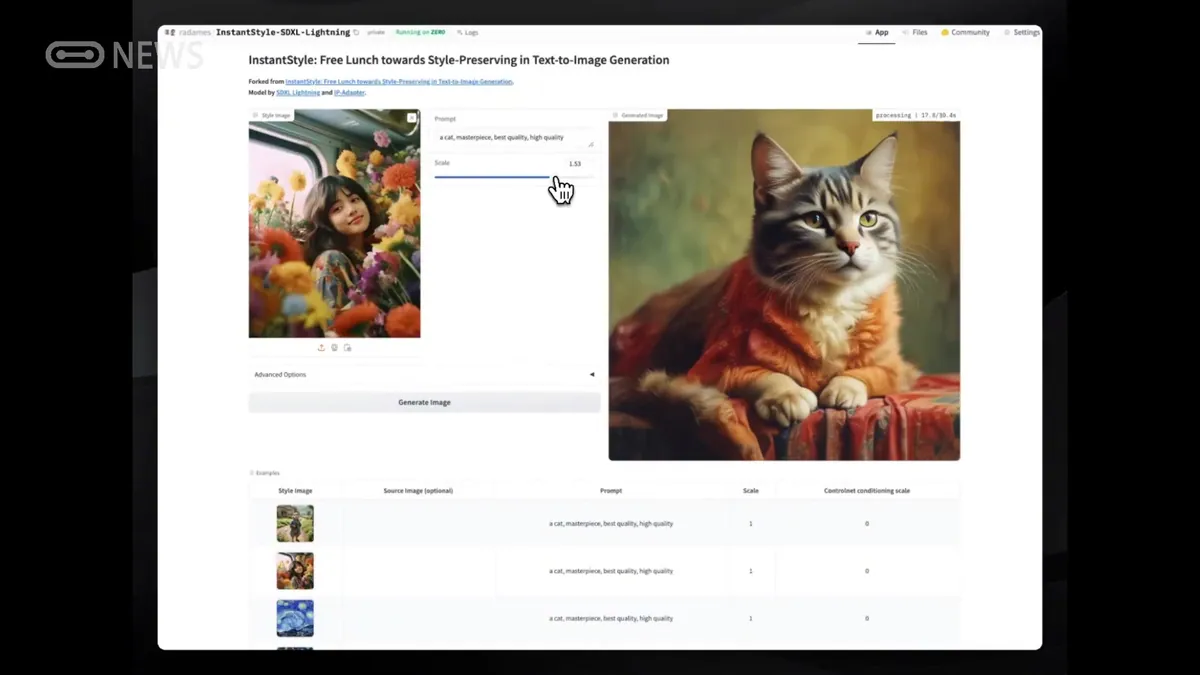Click the "Scale" column header in Examples
The image size is (1200, 675).
tap(751, 491)
